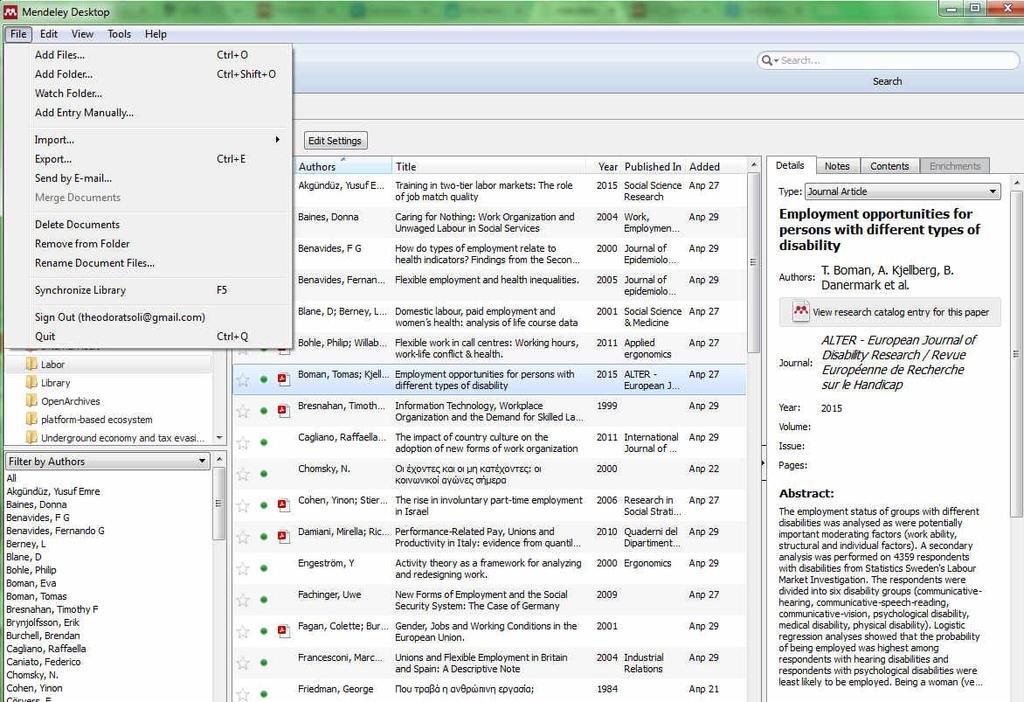Open the PDF icon in the Bresnahan row

283,411
